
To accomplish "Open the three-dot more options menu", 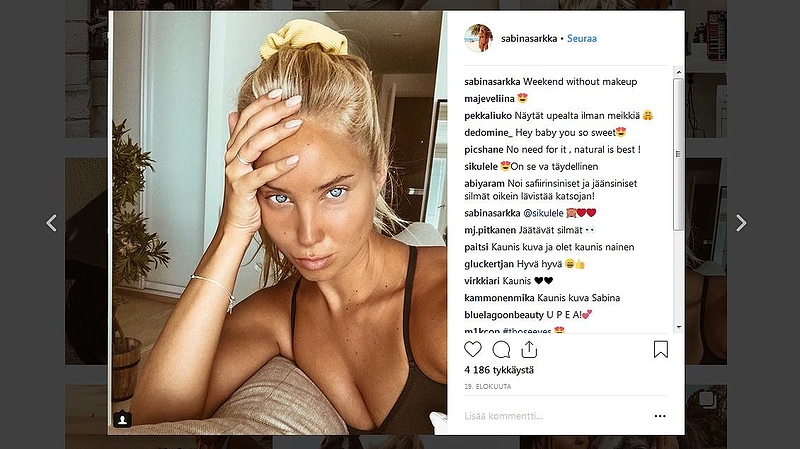I will (x=660, y=416).
